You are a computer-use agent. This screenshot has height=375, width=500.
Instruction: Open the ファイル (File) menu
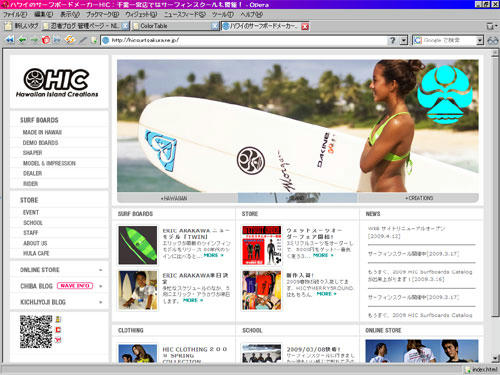point(15,14)
